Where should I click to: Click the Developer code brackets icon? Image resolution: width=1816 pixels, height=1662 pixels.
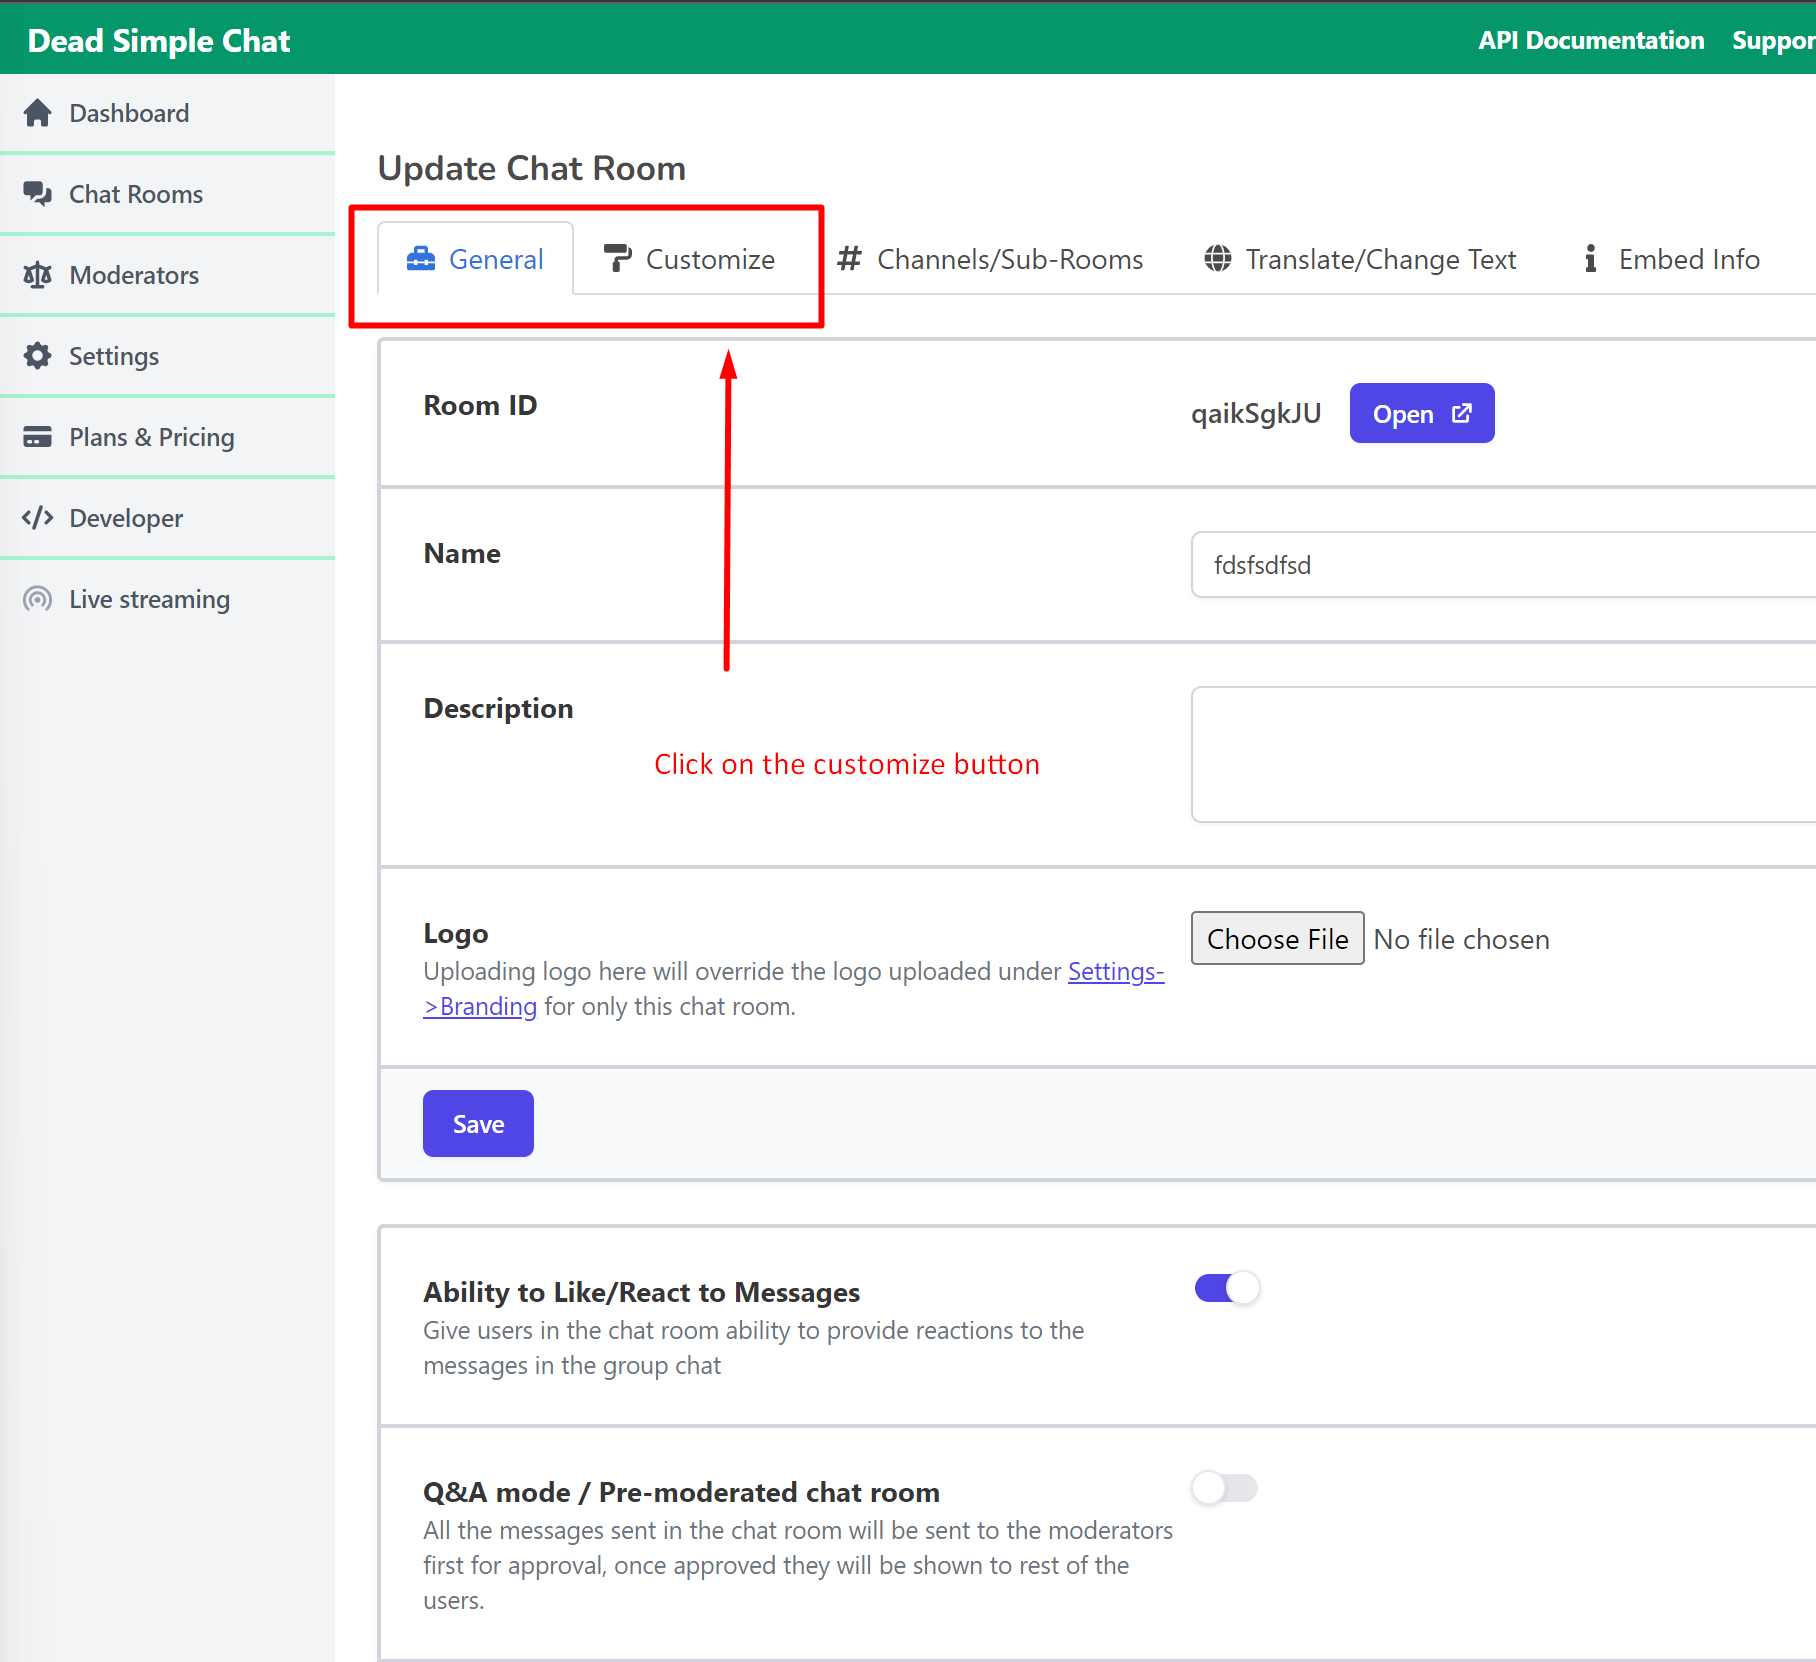[38, 517]
